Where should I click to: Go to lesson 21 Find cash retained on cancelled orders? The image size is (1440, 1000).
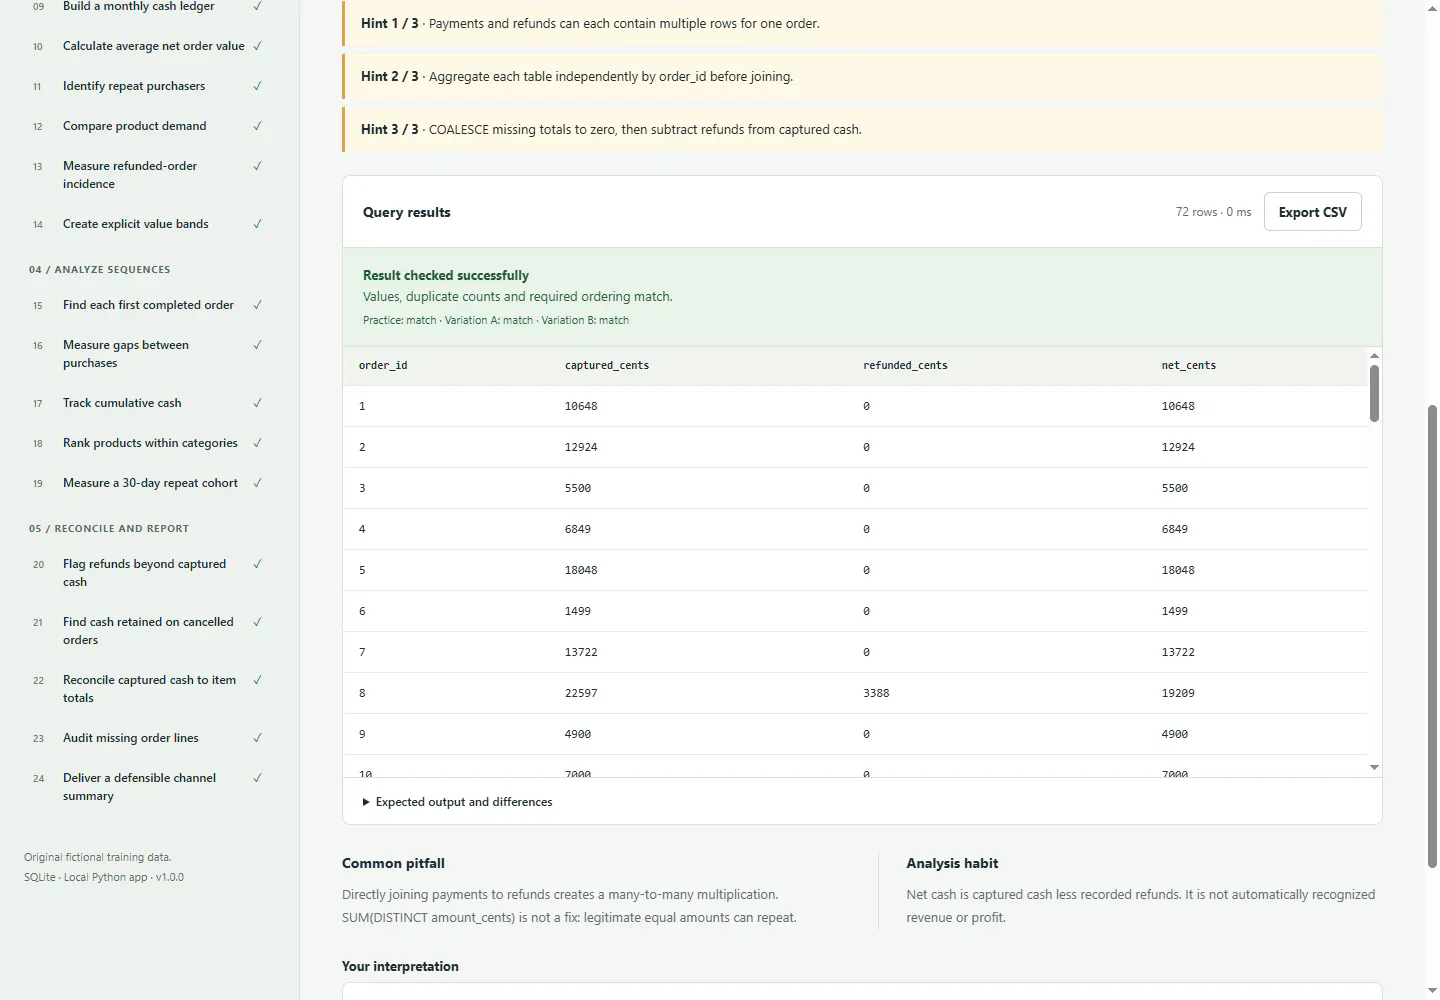pyautogui.click(x=148, y=631)
